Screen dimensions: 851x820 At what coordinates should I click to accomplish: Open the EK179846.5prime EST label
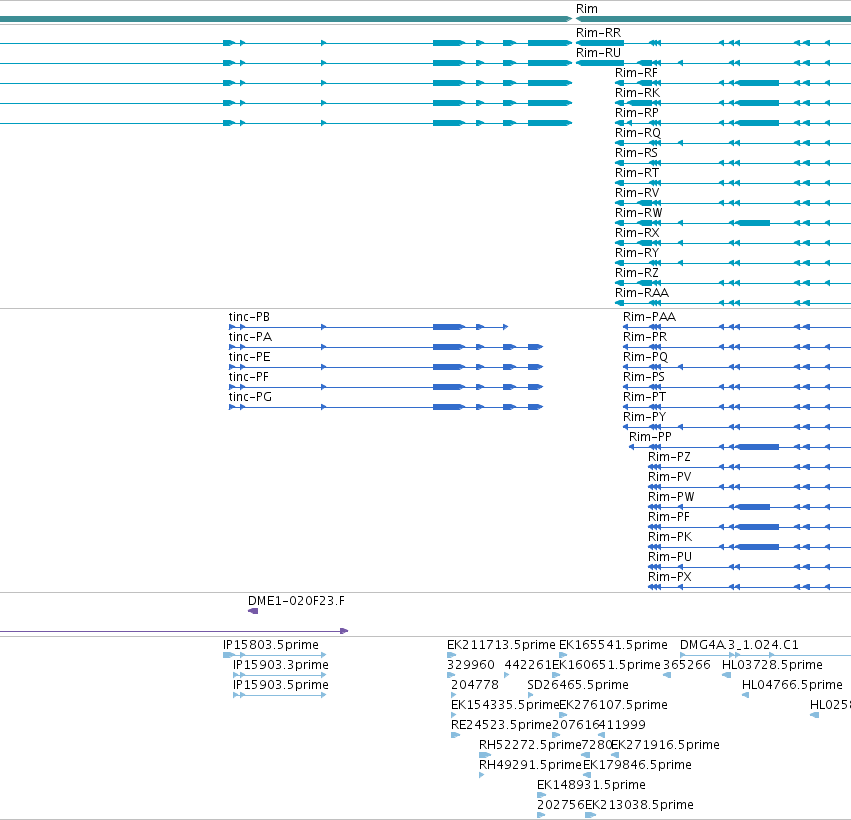coord(637,765)
